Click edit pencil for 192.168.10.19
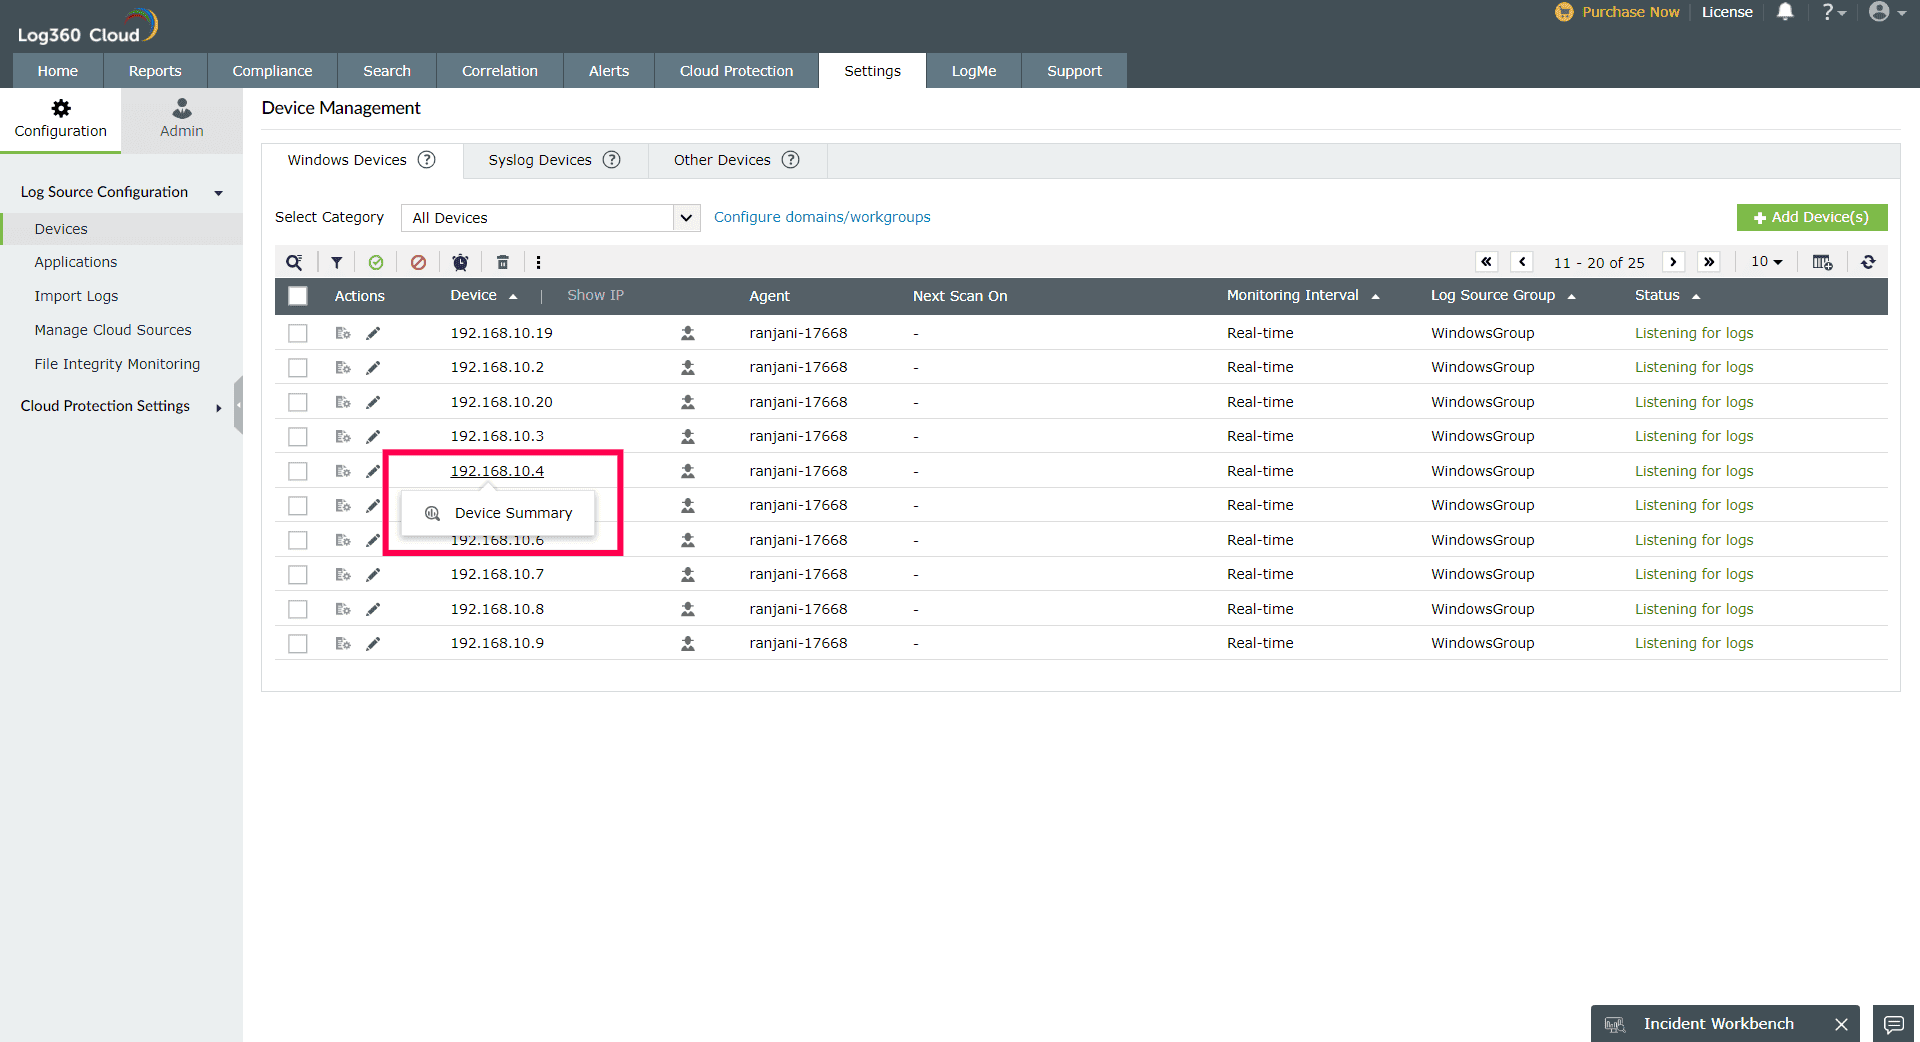This screenshot has height=1042, width=1920. point(373,333)
